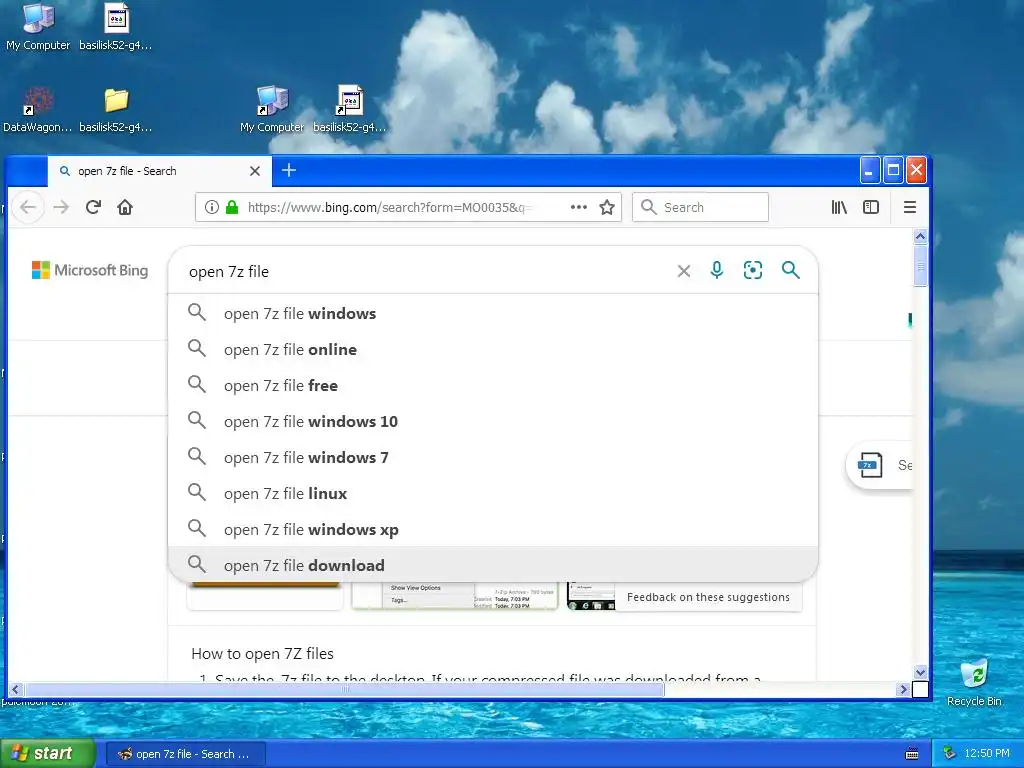Click the browser toolbar Search box

pos(700,207)
